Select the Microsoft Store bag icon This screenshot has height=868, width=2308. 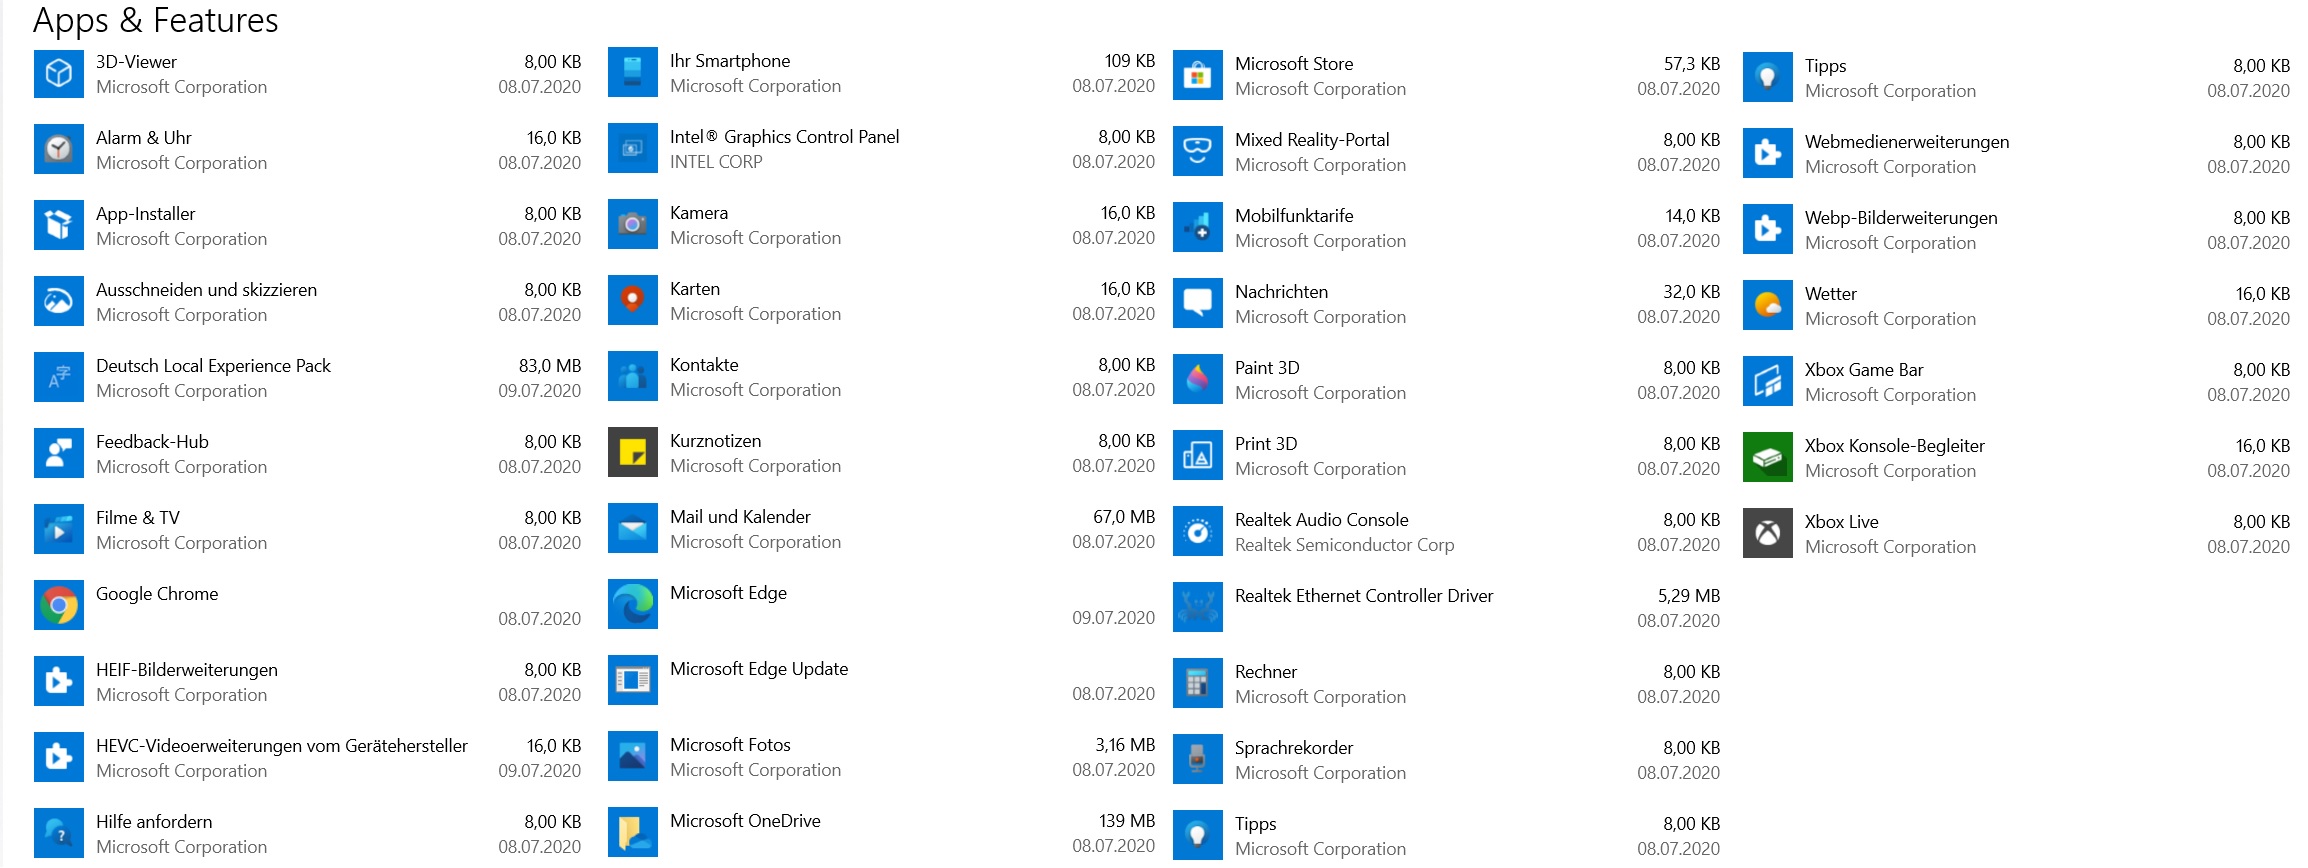[x=1198, y=75]
